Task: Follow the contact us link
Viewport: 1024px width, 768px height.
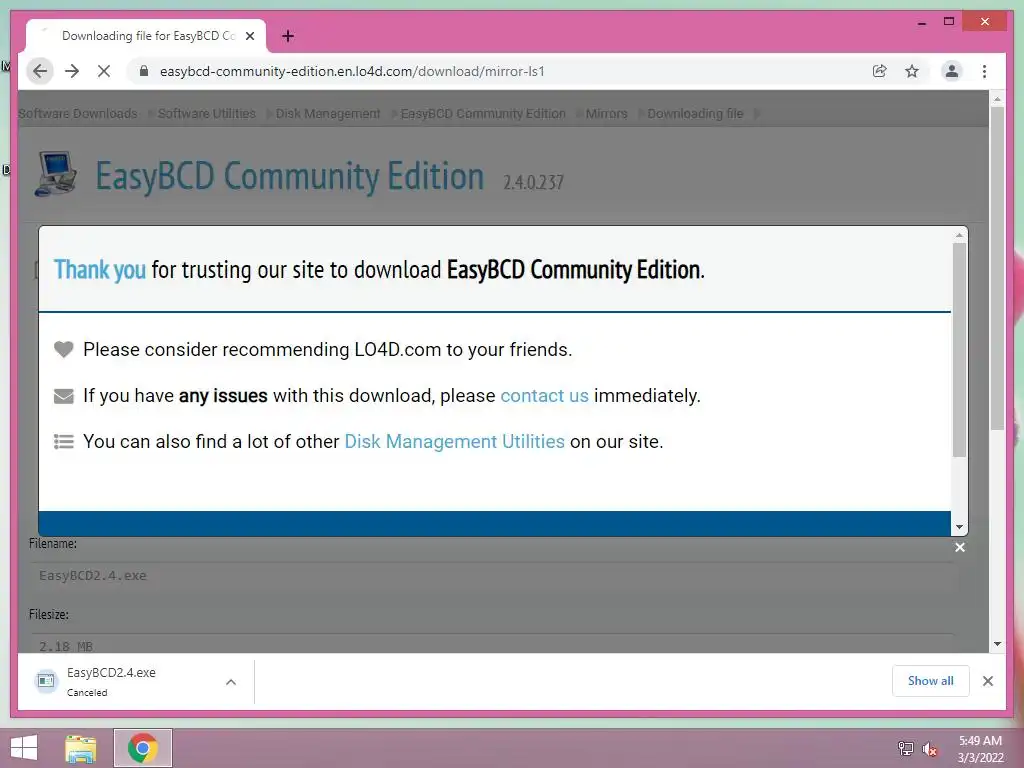Action: click(x=544, y=396)
